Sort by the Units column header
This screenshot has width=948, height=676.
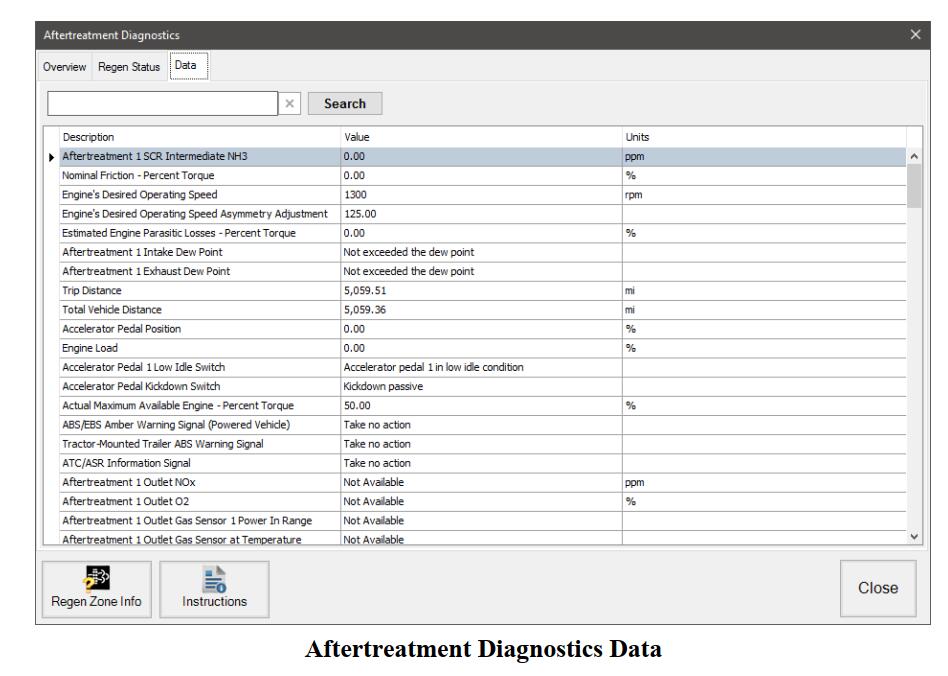pyautogui.click(x=764, y=137)
